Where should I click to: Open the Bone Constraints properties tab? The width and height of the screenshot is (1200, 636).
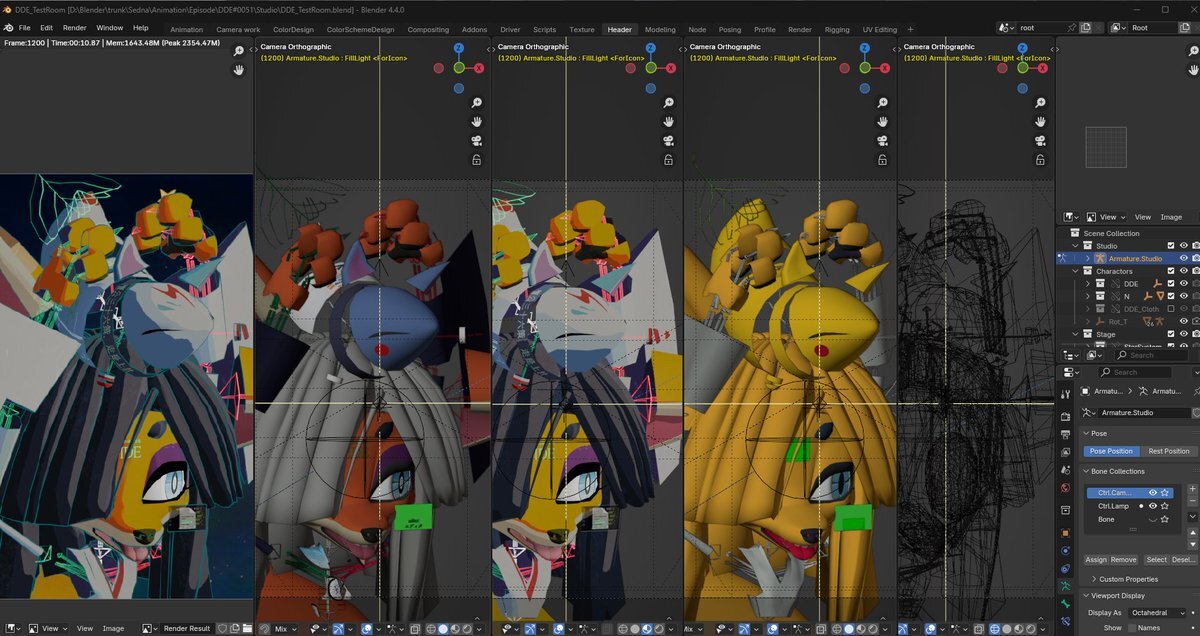1065,622
